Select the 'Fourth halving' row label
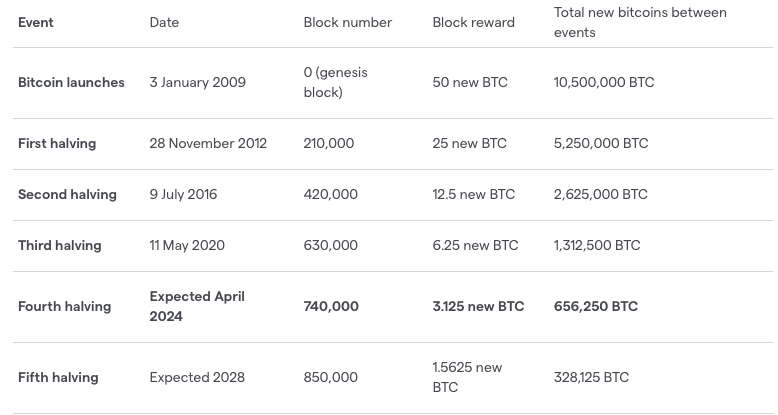 pos(64,306)
